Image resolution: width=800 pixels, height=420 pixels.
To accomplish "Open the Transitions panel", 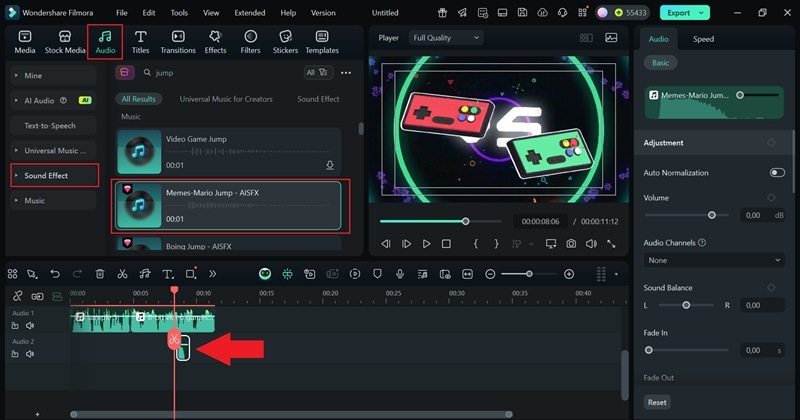I will point(178,42).
